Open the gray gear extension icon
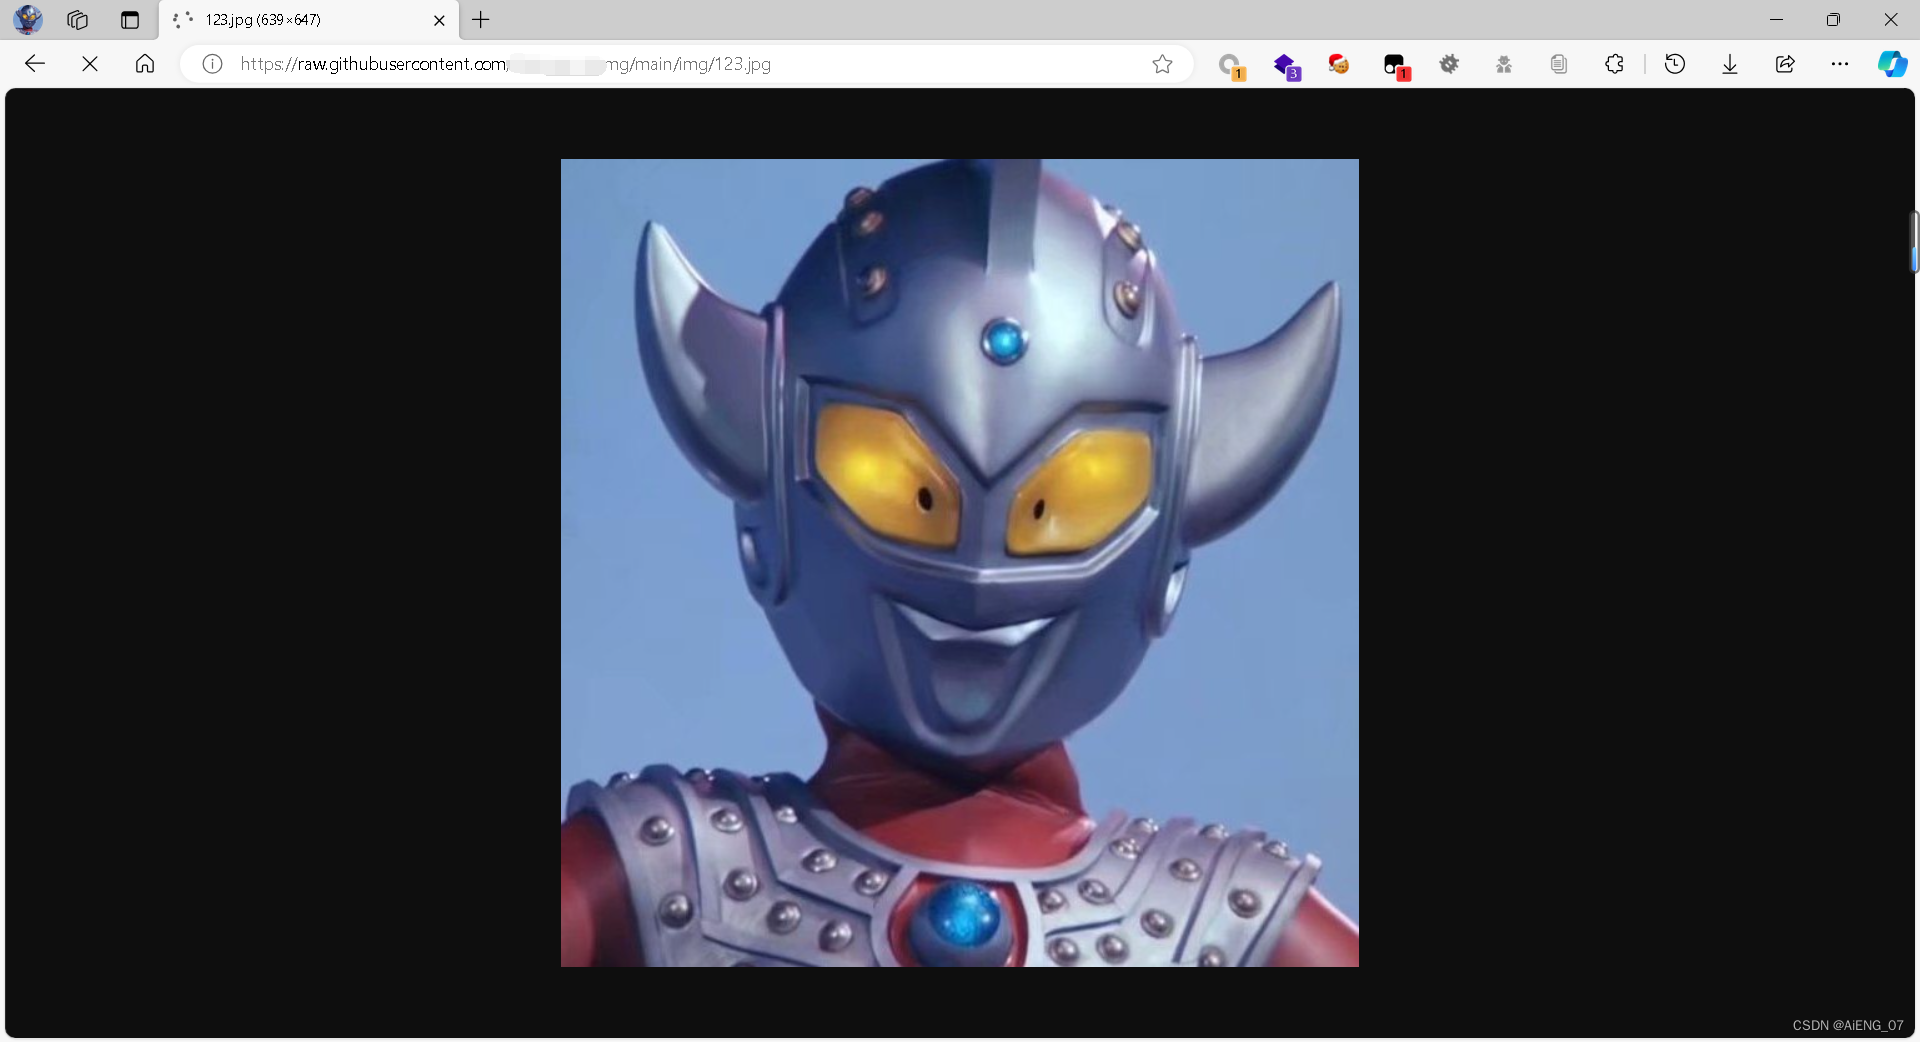Image resolution: width=1920 pixels, height=1042 pixels. [1449, 64]
